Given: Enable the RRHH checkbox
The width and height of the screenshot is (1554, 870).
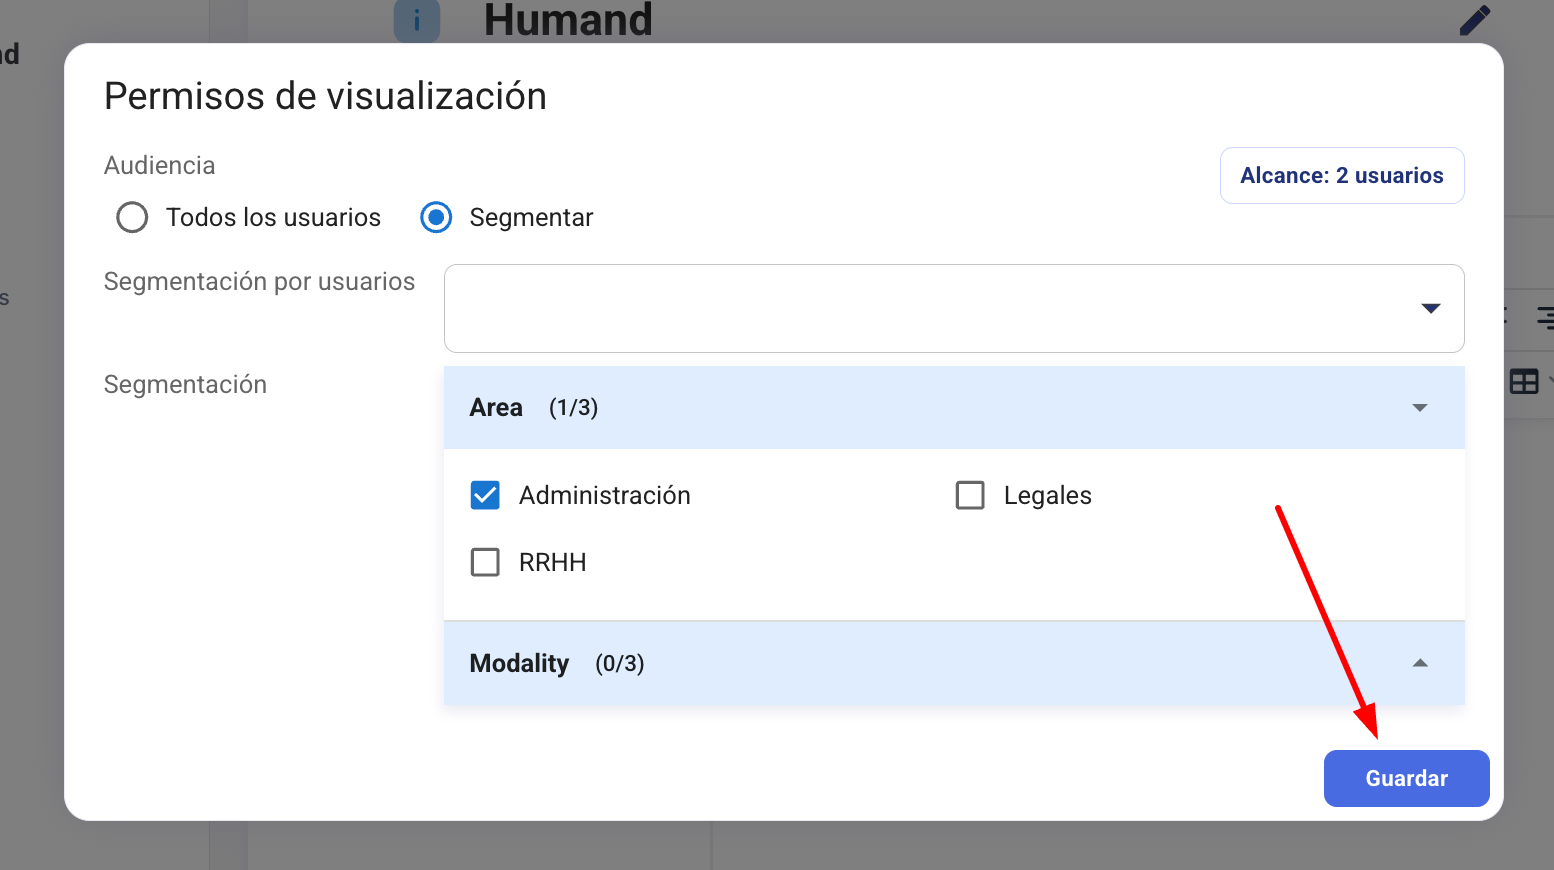Looking at the screenshot, I should pyautogui.click(x=485, y=562).
